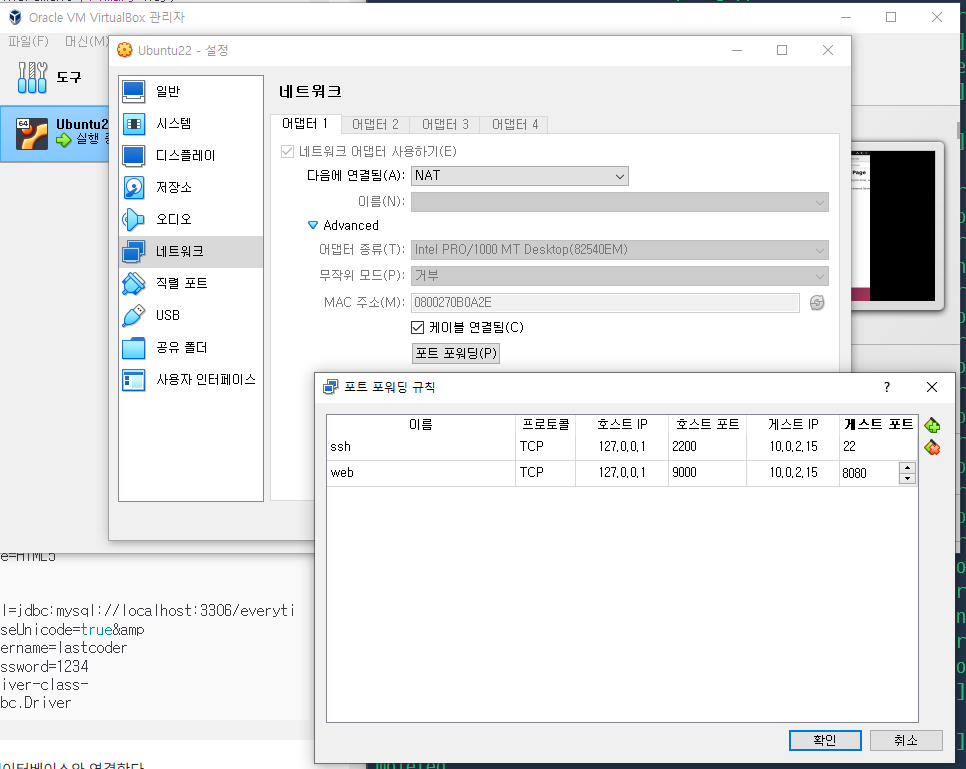Open the 사용자 인터페이스 settings category
This screenshot has width=966, height=769.
coord(190,380)
